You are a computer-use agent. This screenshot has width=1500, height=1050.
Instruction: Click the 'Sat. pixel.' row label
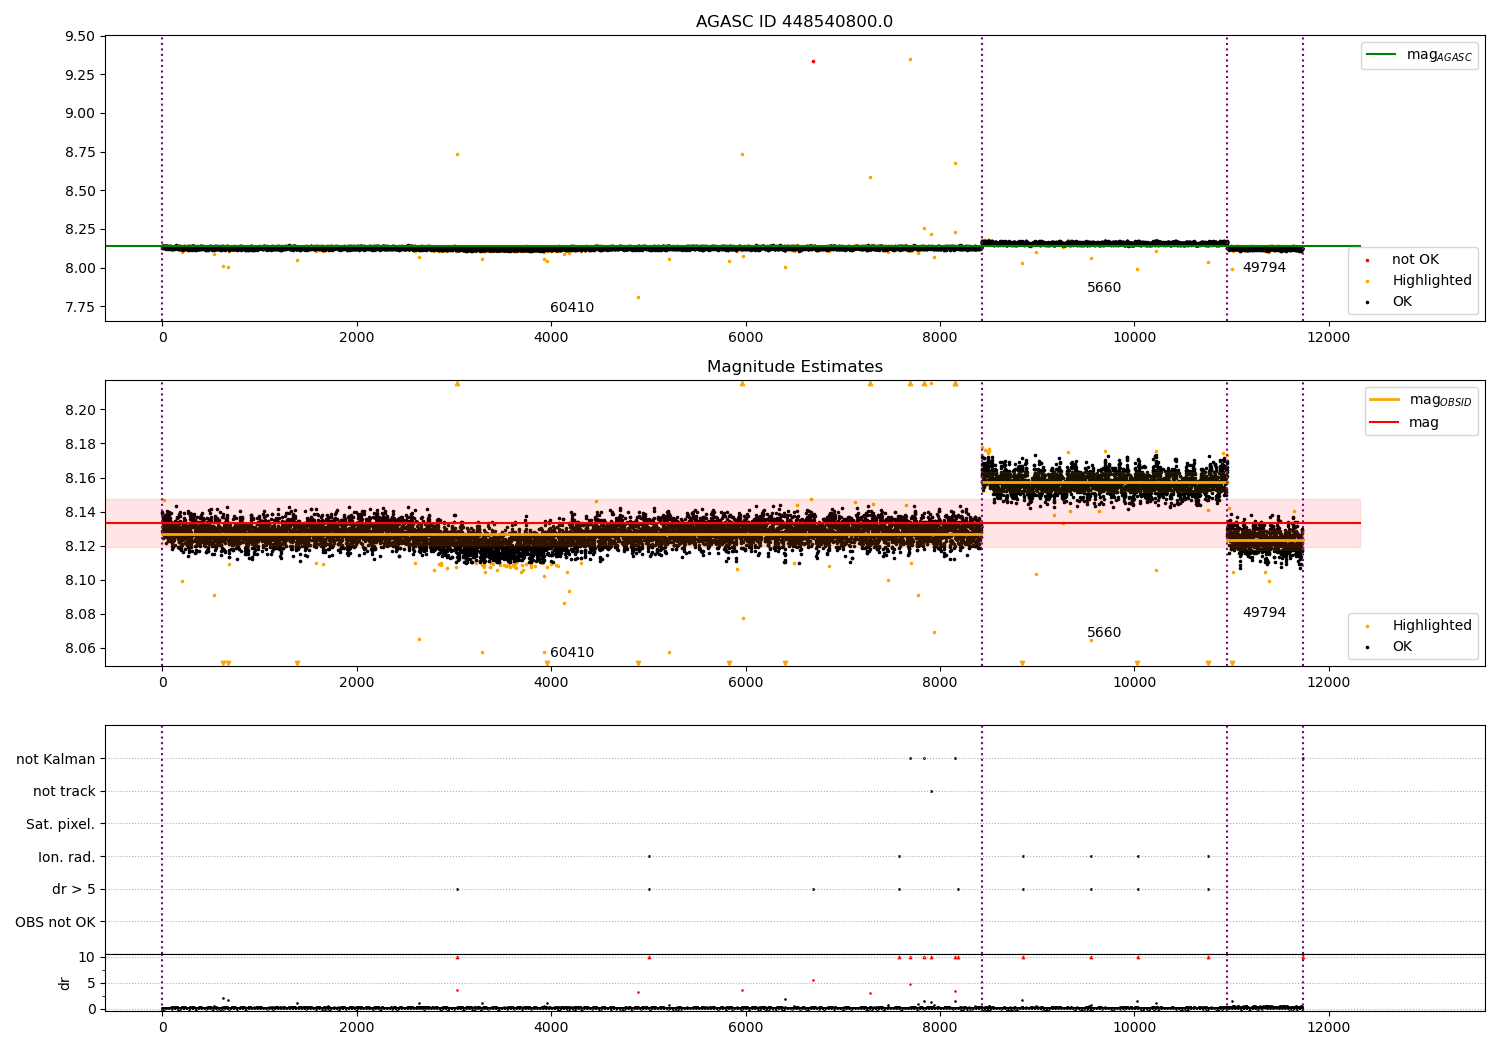(61, 824)
